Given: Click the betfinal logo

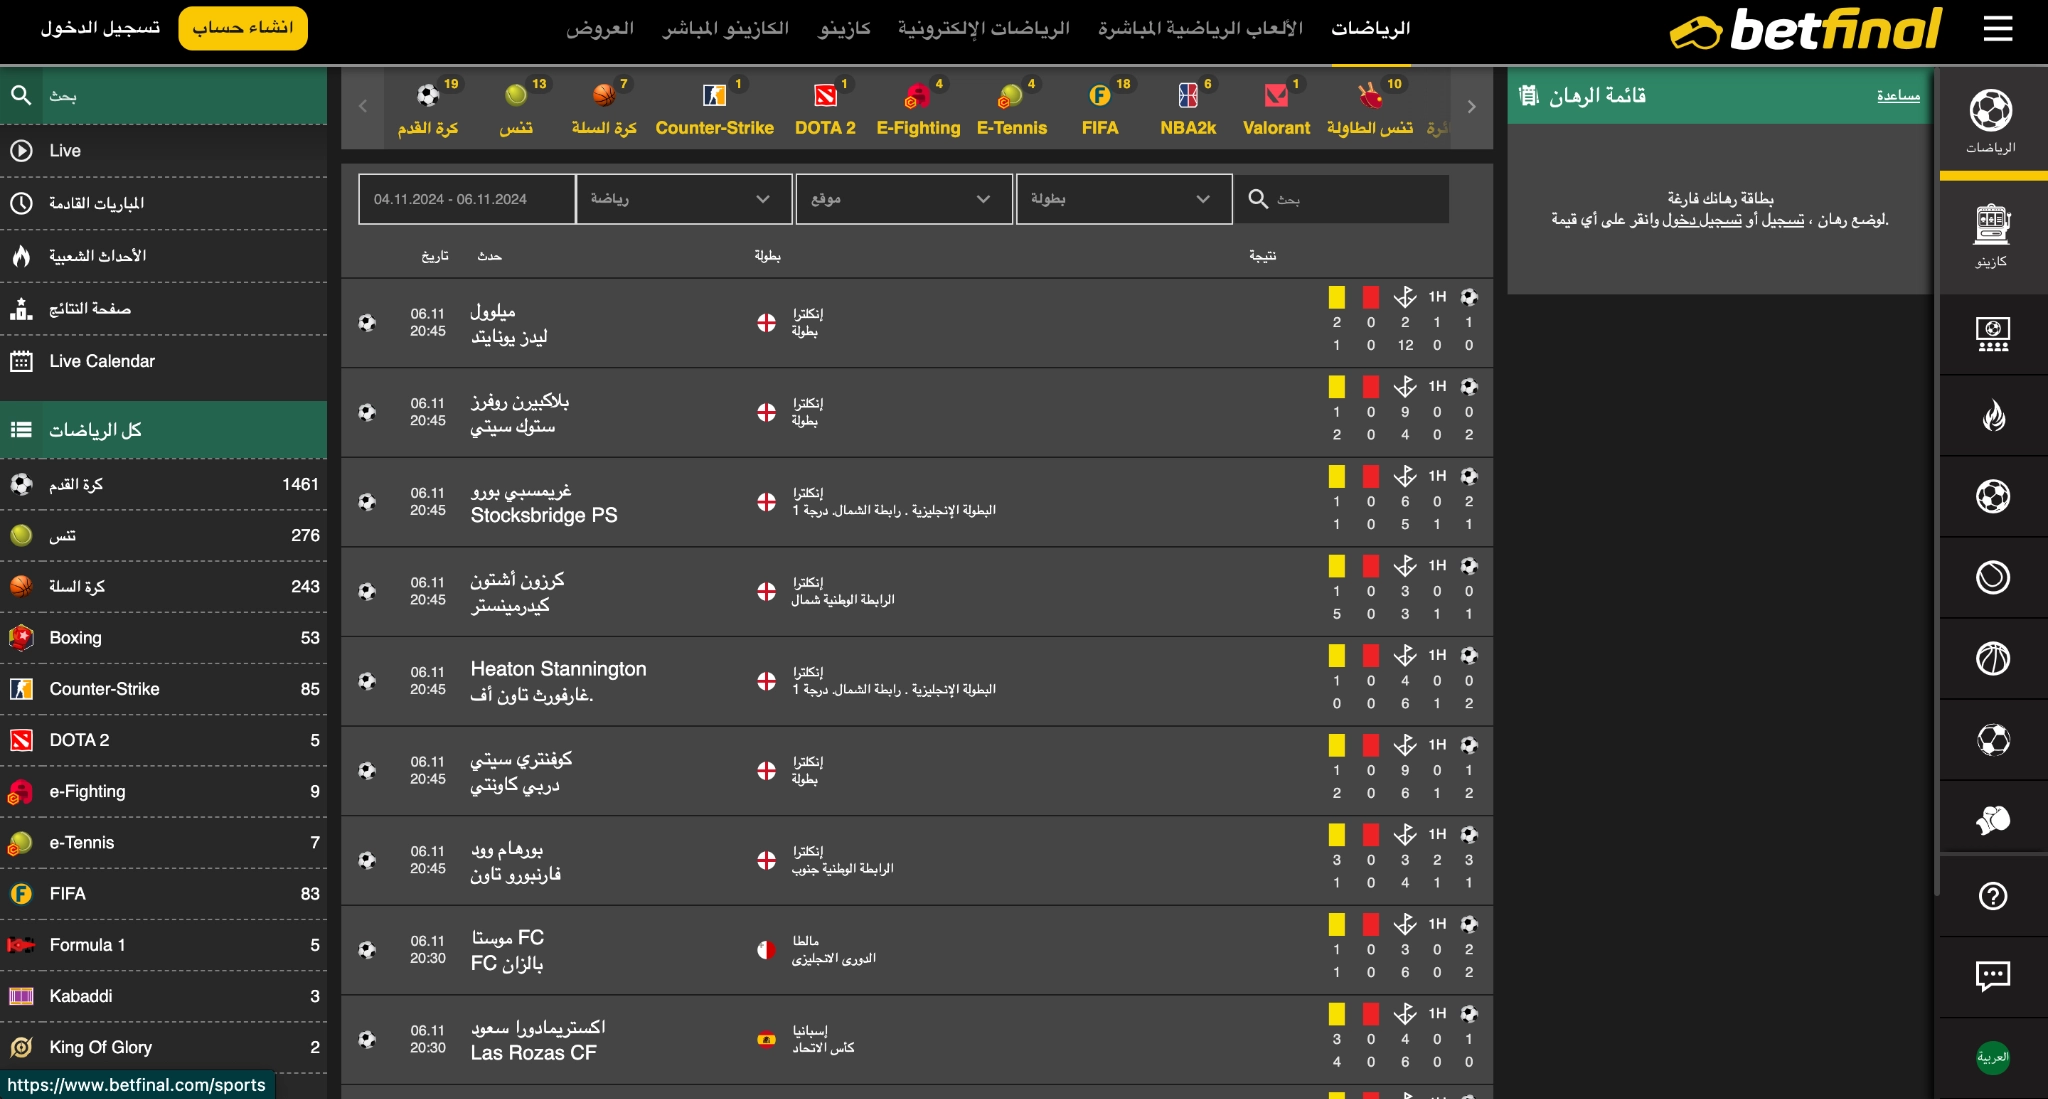Looking at the screenshot, I should (1806, 29).
